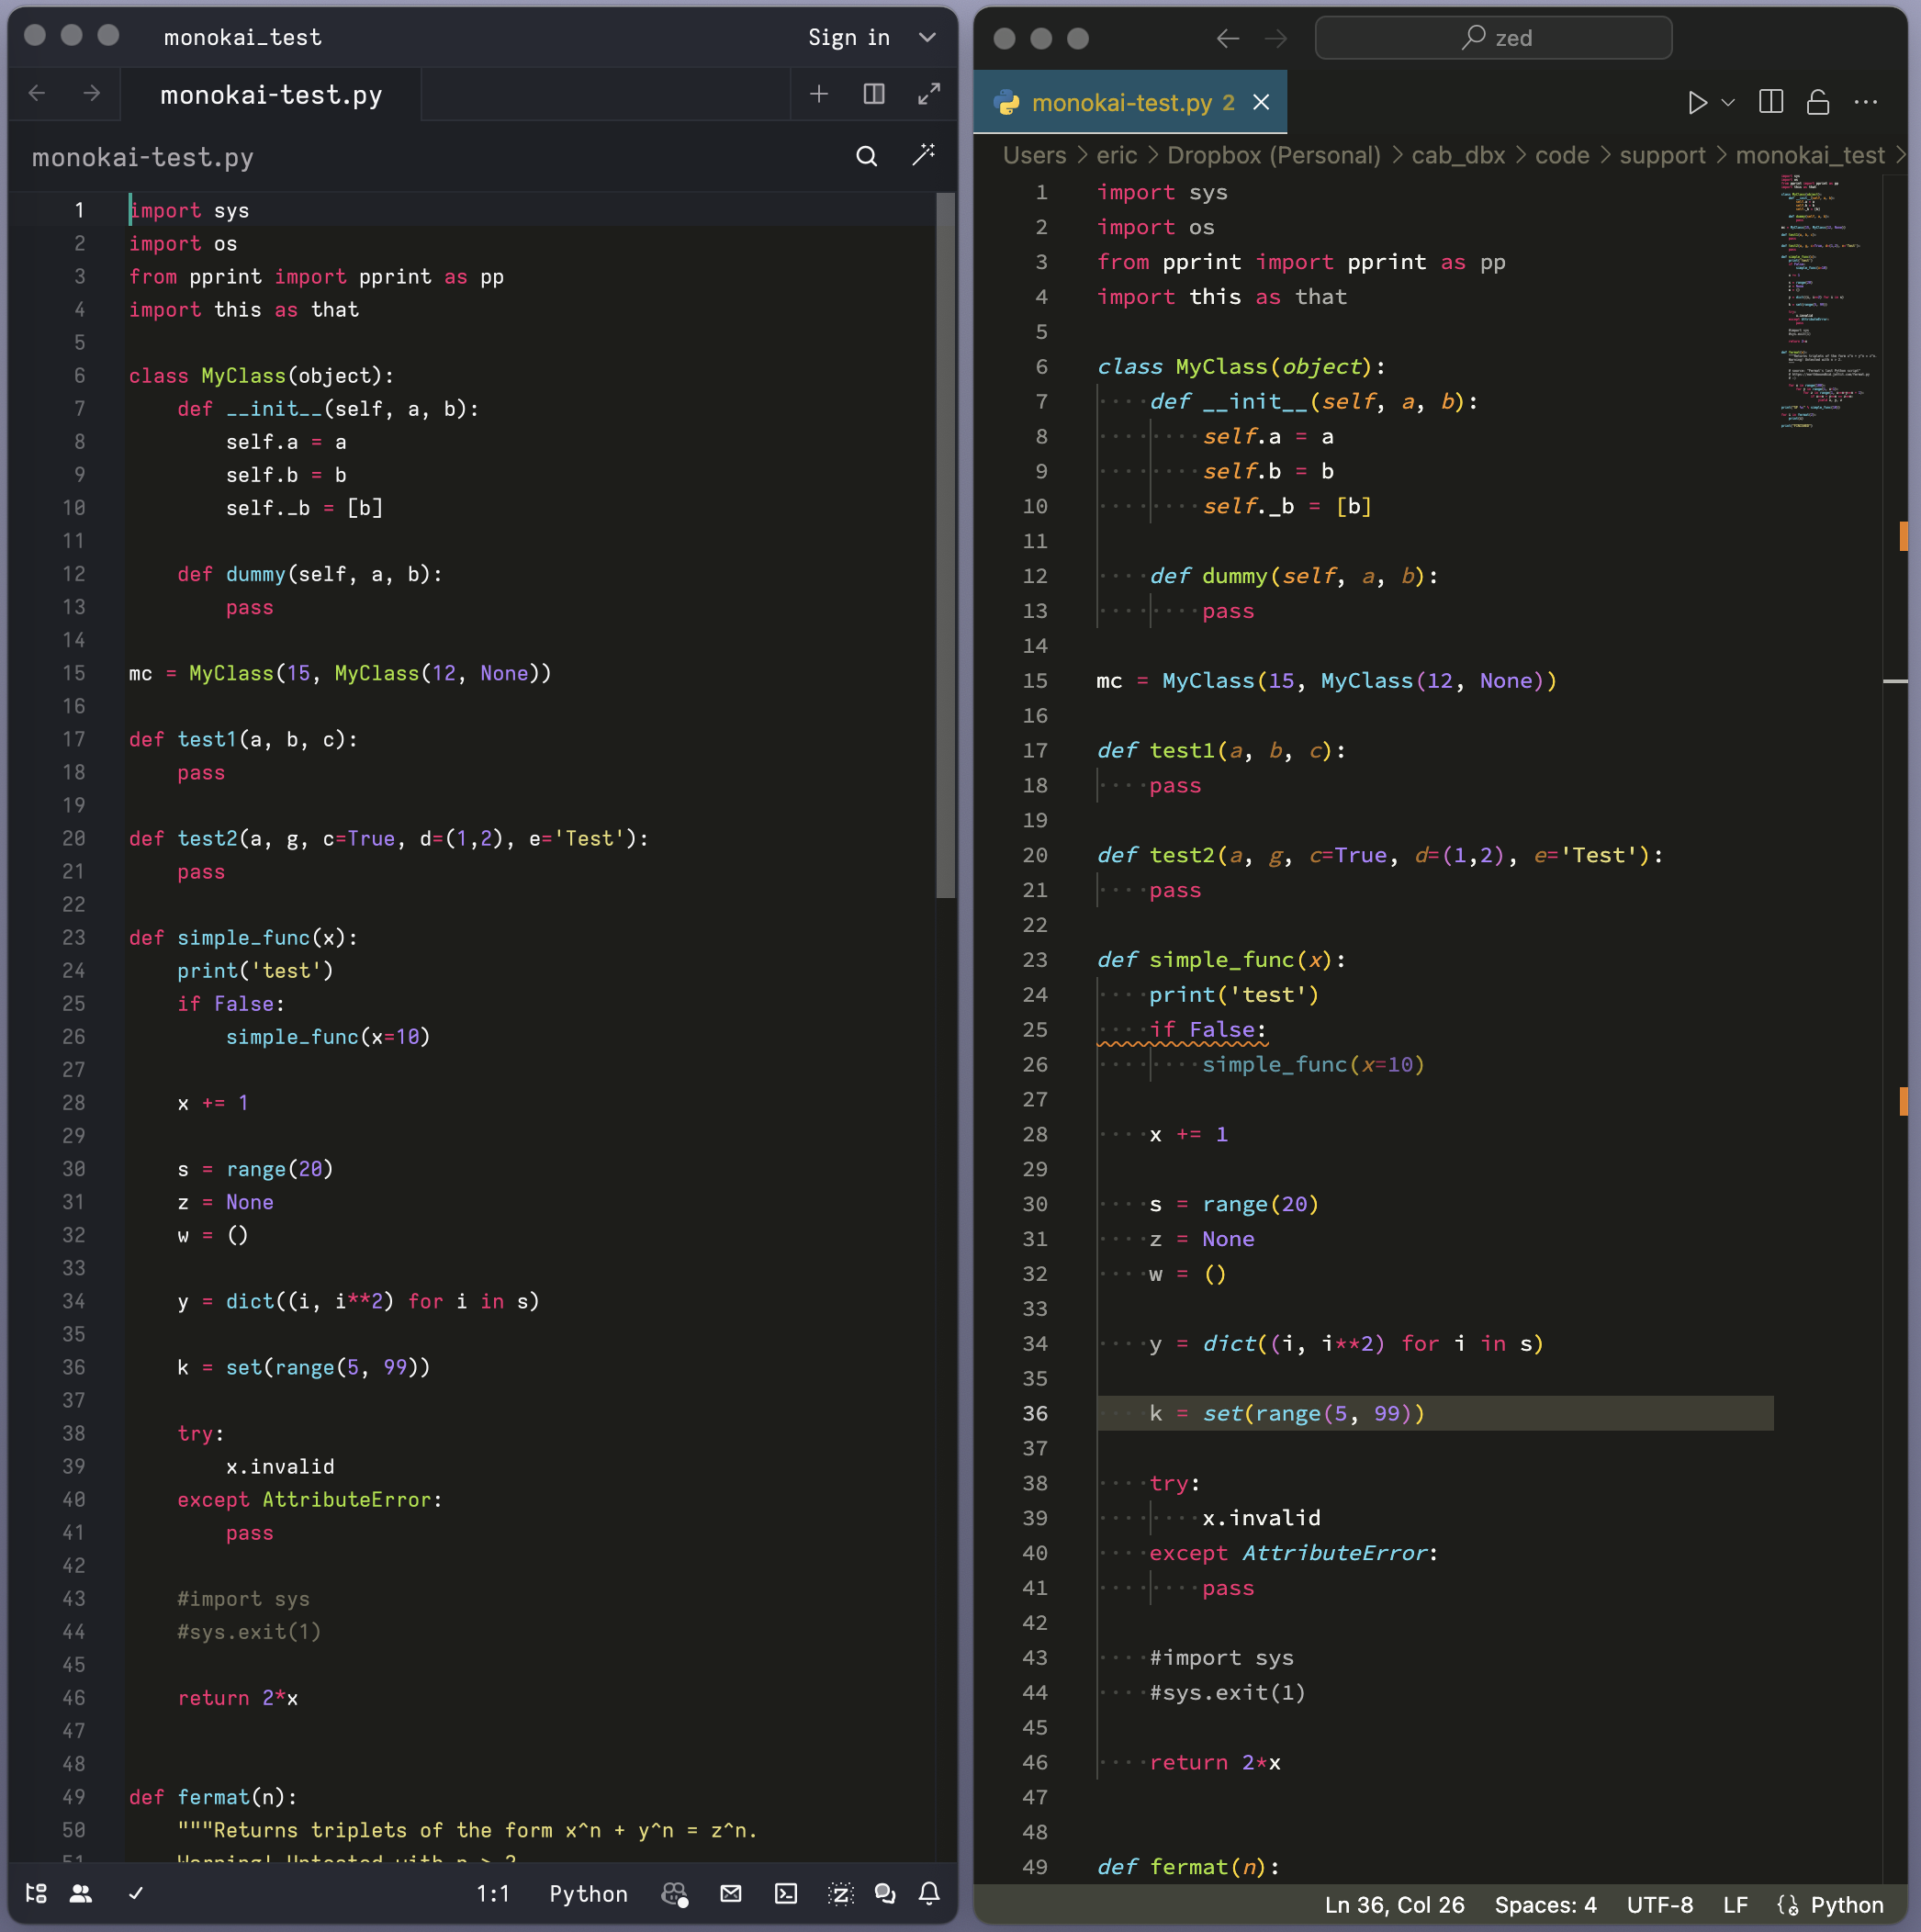Viewport: 1921px width, 1932px height.
Task: Open the project panel icon
Action: pos(36,1893)
